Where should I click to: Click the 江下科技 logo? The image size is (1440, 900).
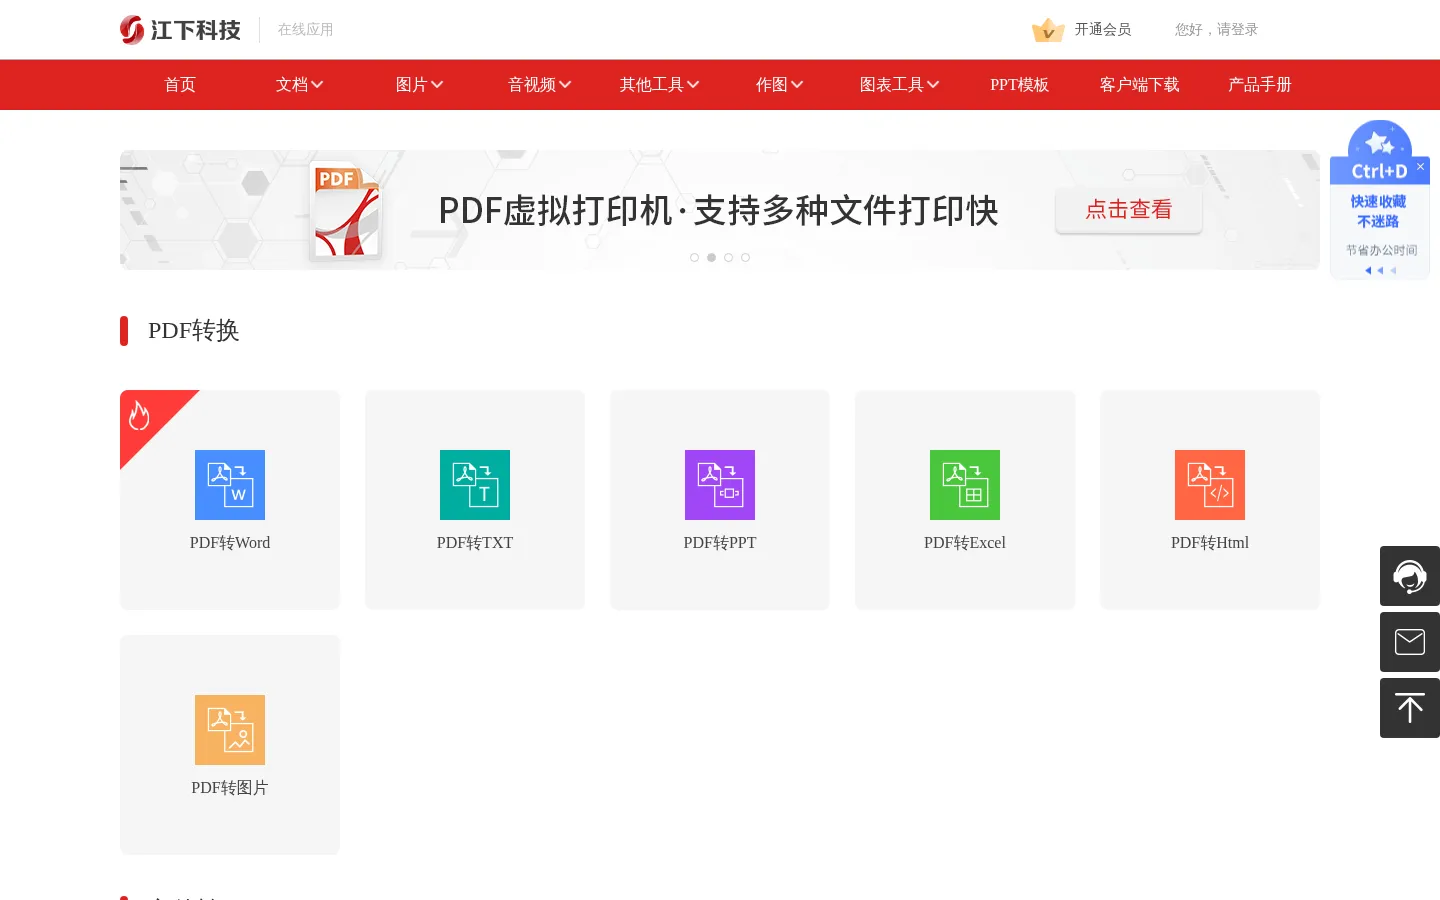pos(180,30)
